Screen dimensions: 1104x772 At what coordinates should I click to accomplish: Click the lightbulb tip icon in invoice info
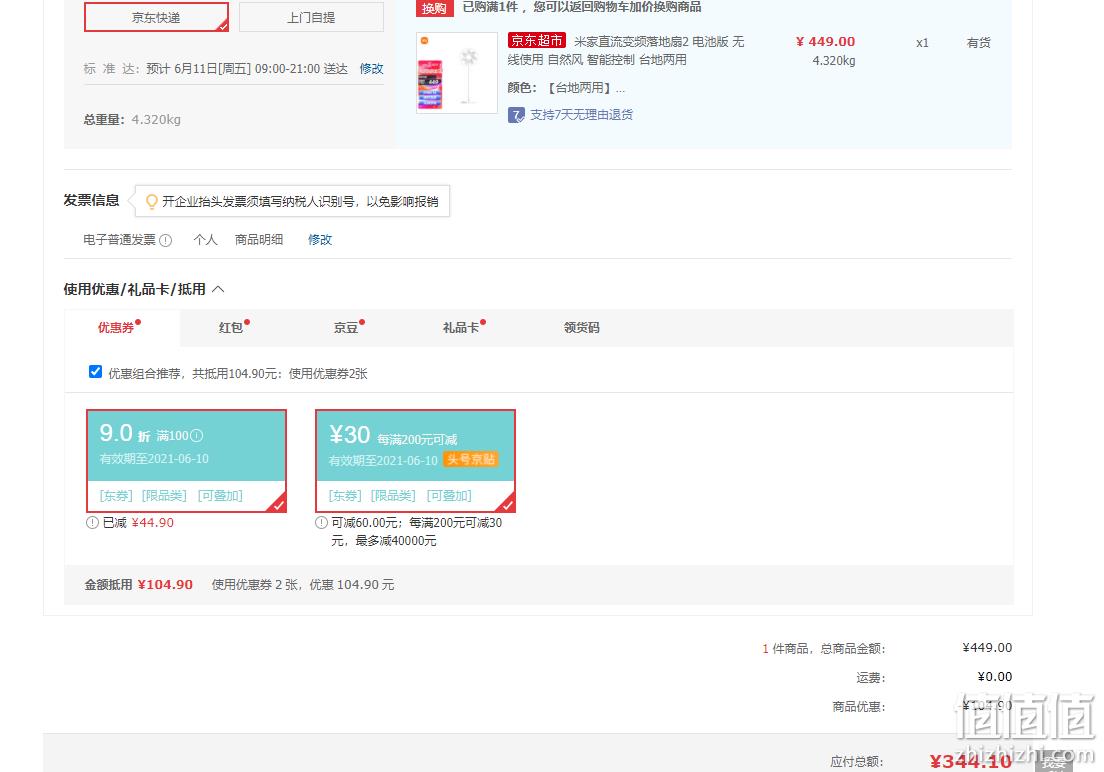click(x=151, y=202)
